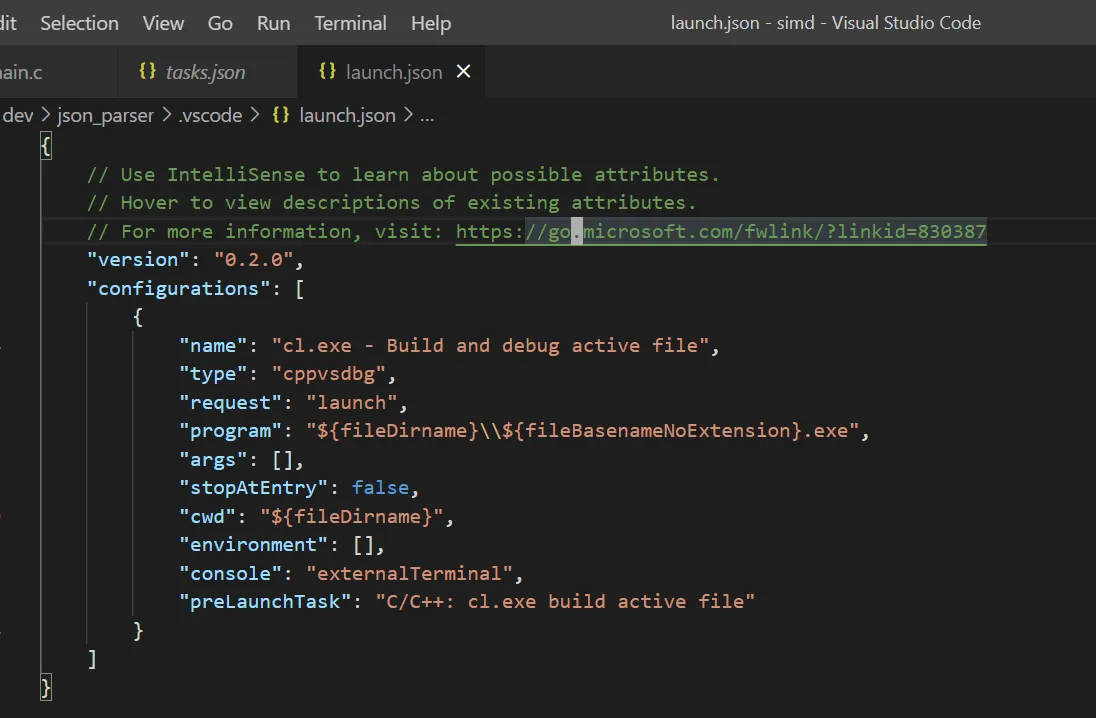Click the opening brace of the file
This screenshot has width=1096, height=718.
[x=46, y=146]
